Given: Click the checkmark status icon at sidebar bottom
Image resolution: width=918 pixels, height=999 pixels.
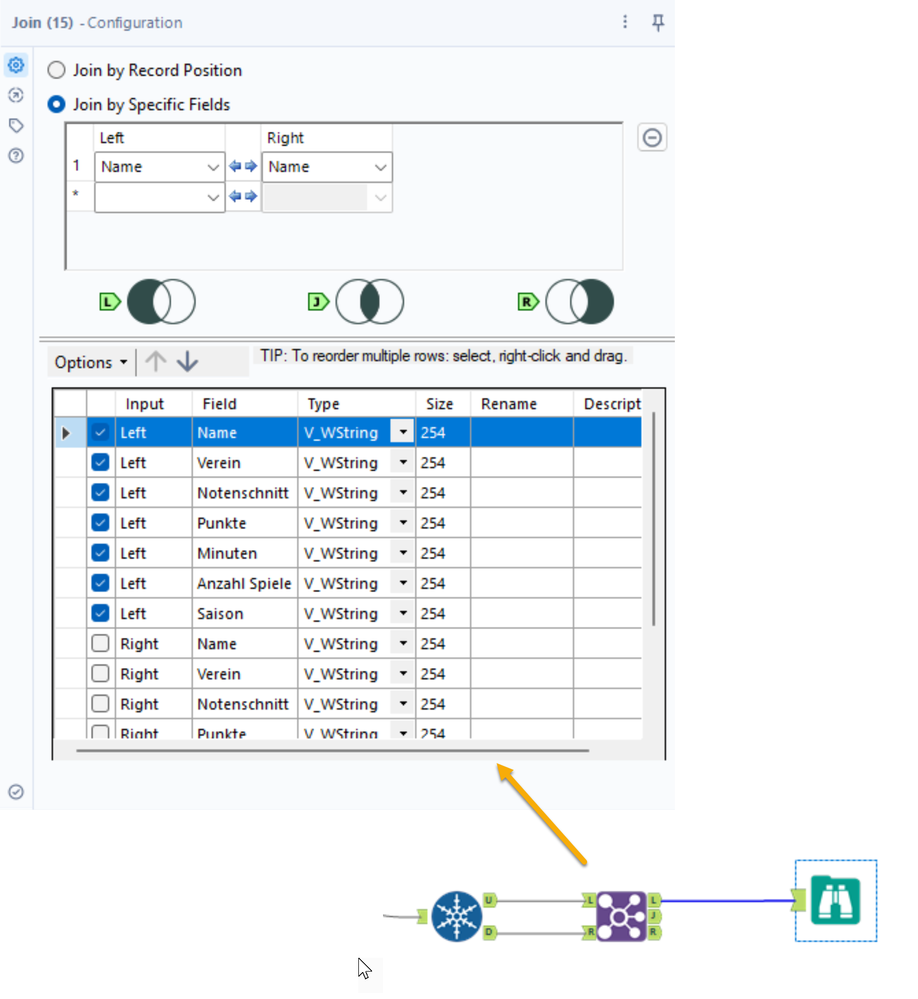Looking at the screenshot, I should coord(16,792).
